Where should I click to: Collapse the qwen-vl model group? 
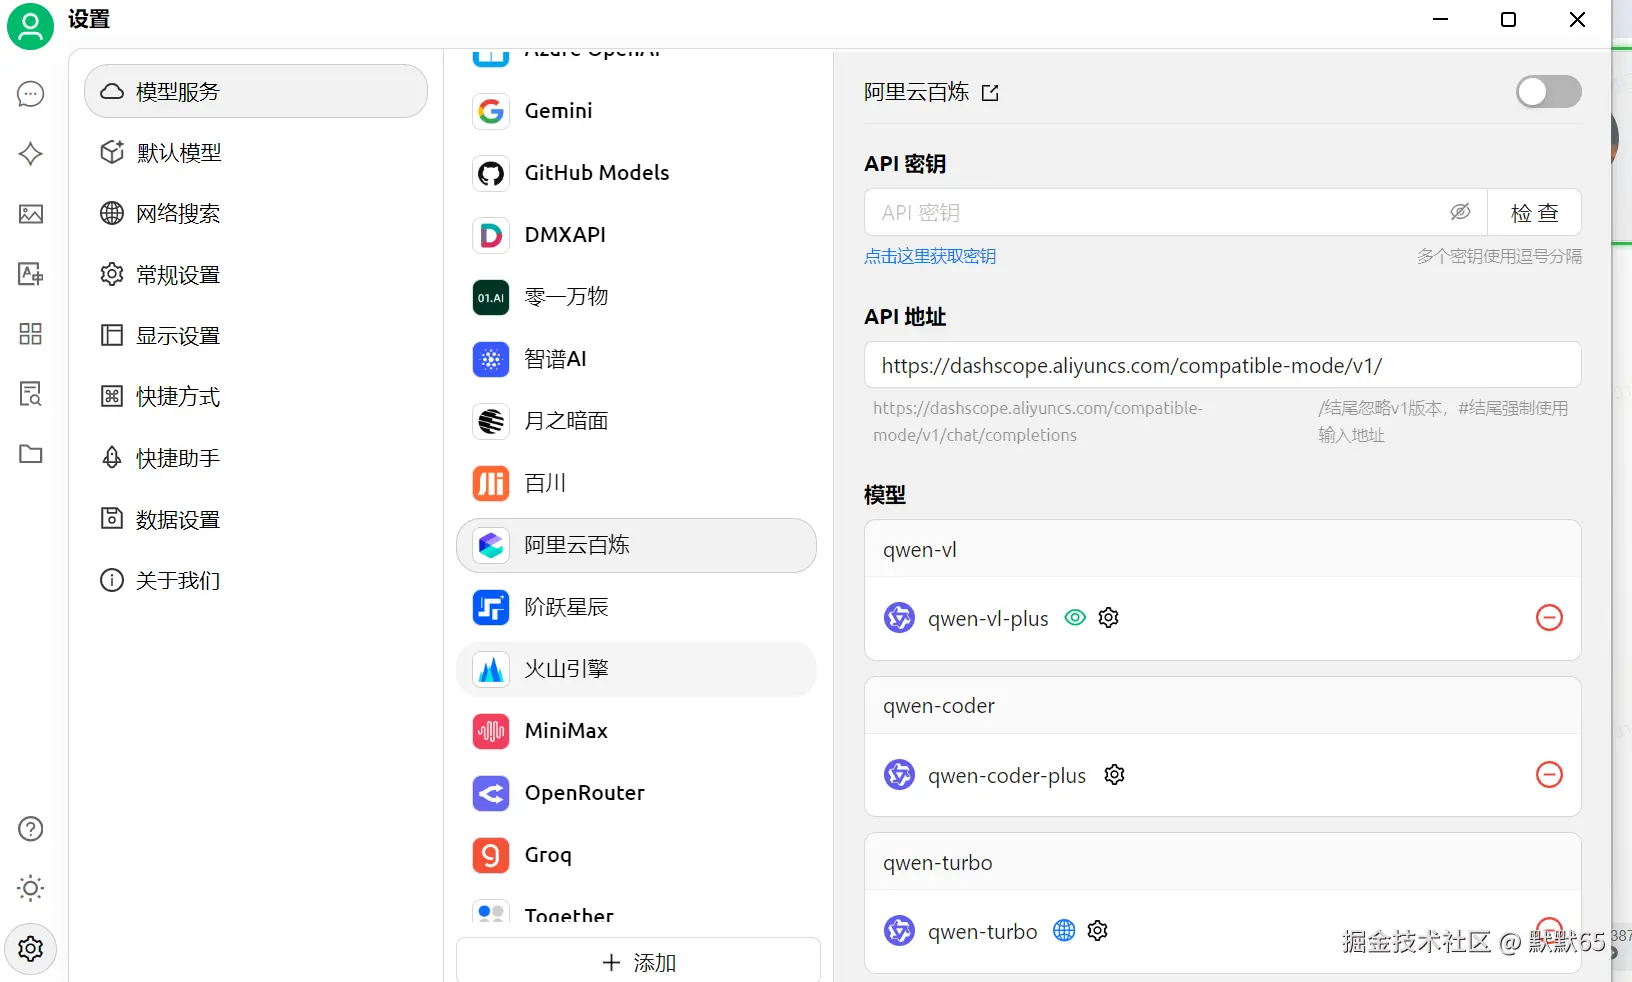click(1222, 549)
